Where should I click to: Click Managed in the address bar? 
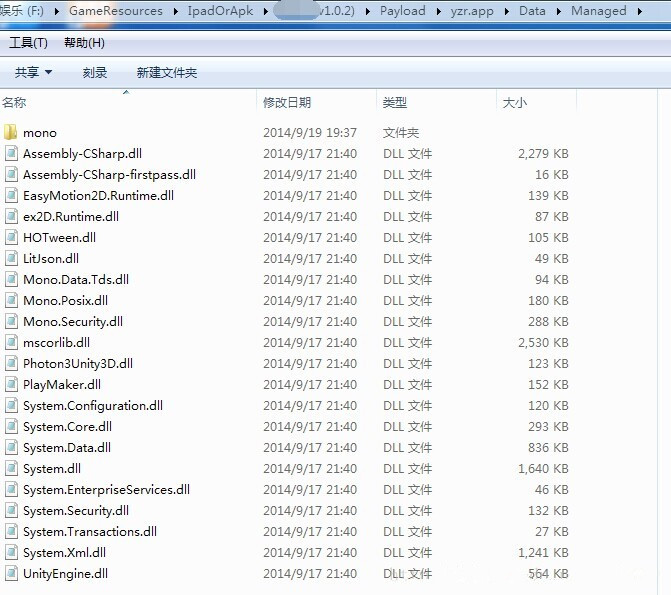(598, 11)
